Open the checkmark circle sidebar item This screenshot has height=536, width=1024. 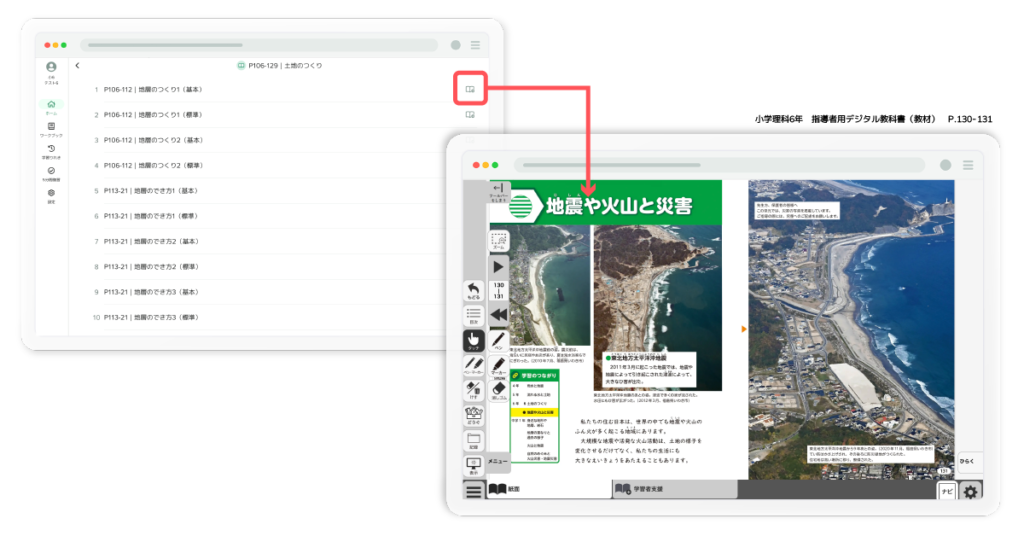(x=51, y=174)
